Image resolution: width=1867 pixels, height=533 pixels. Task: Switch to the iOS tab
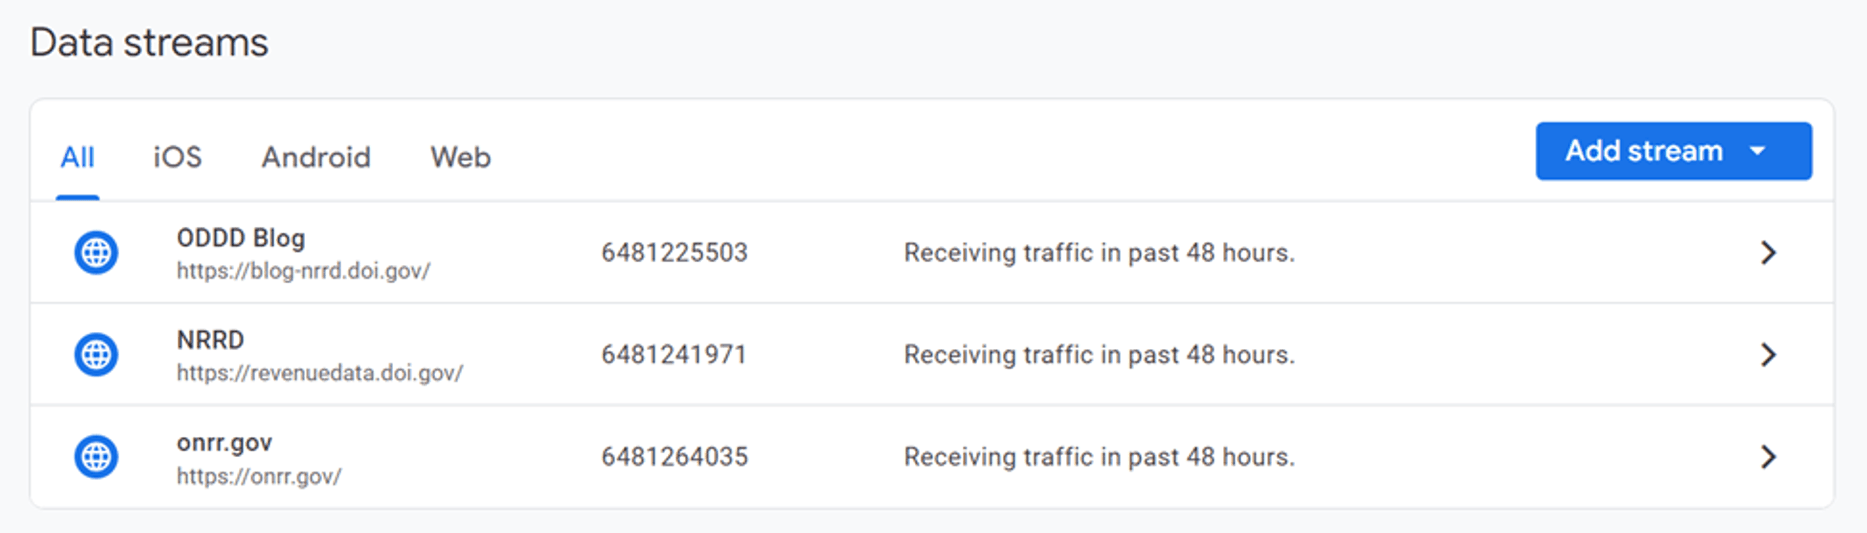coord(177,157)
